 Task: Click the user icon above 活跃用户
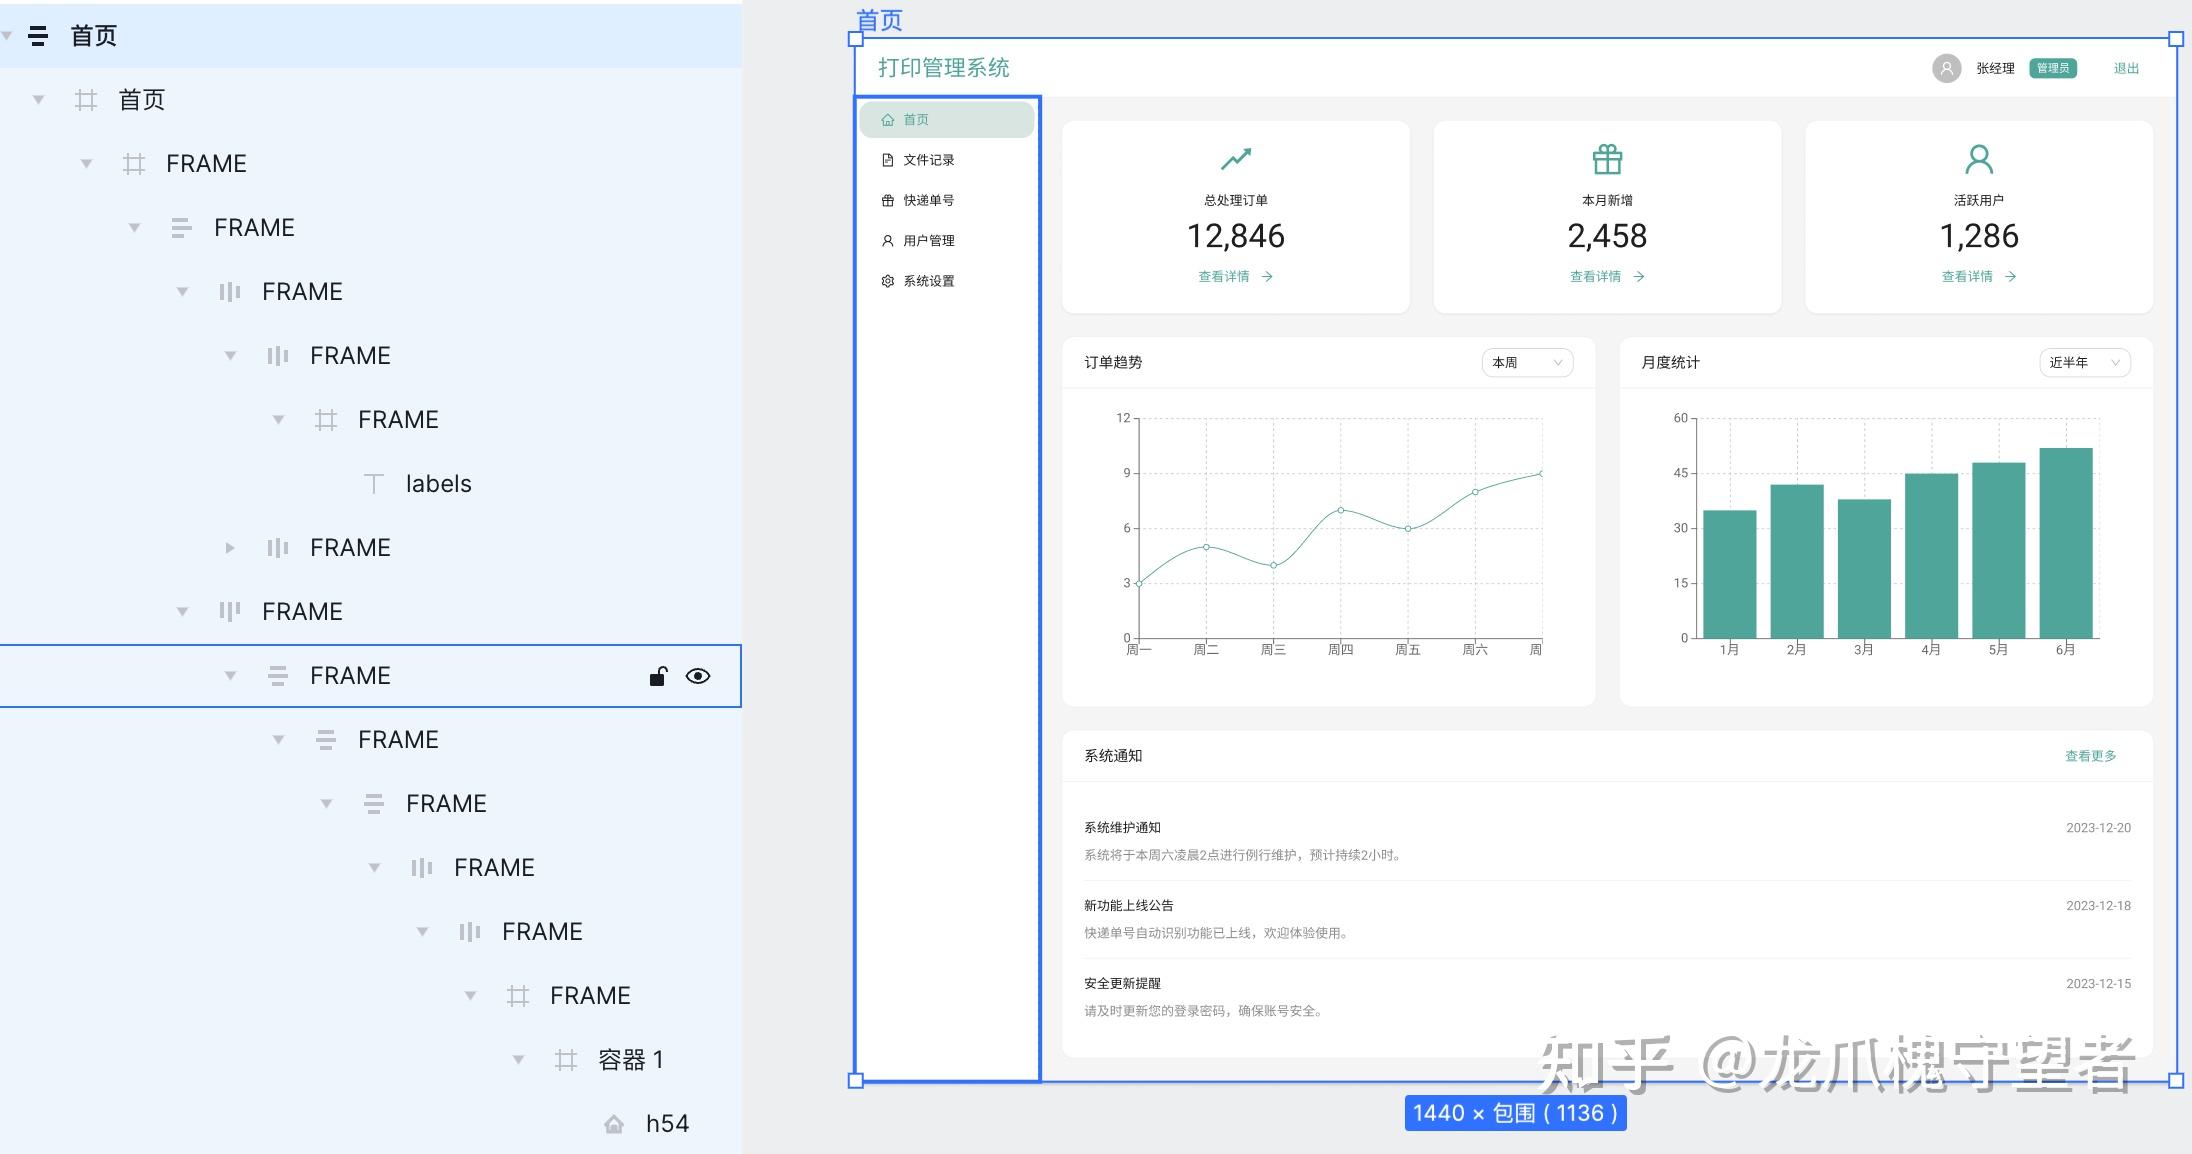click(x=1979, y=159)
